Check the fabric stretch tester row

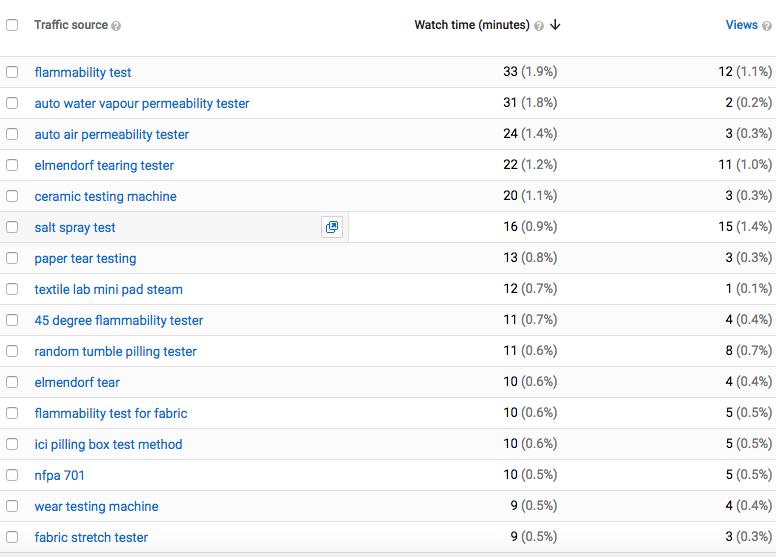(12, 537)
